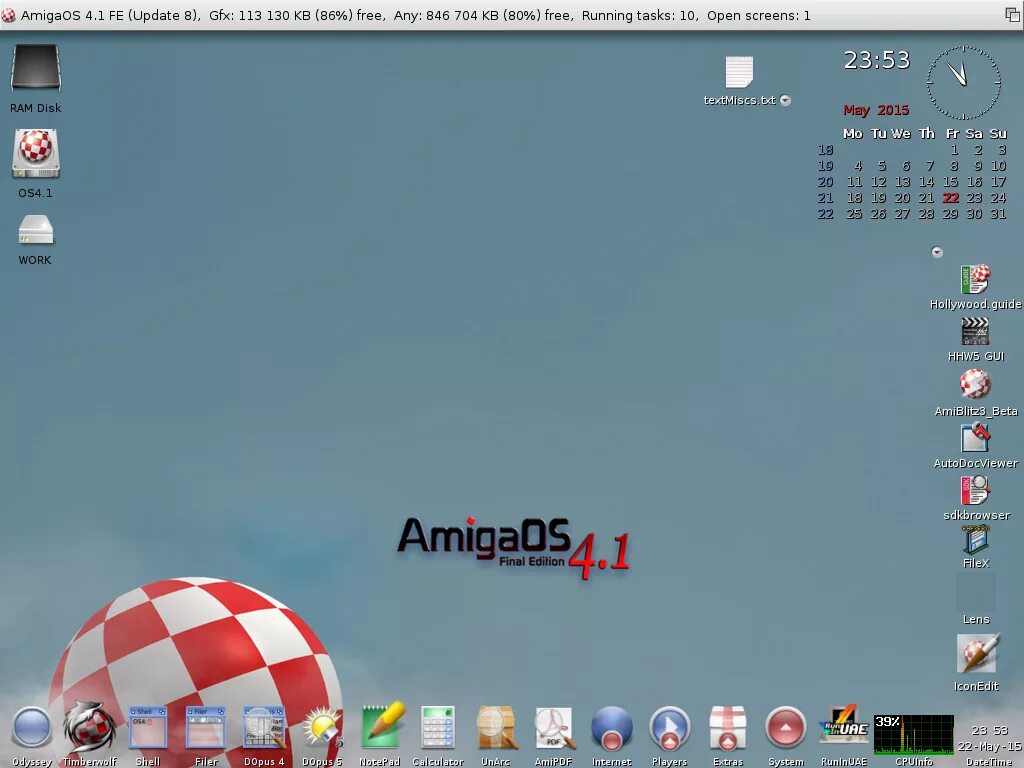Open the dropdown arrow beside textMiscs.txt
This screenshot has height=768, width=1024.
point(786,101)
